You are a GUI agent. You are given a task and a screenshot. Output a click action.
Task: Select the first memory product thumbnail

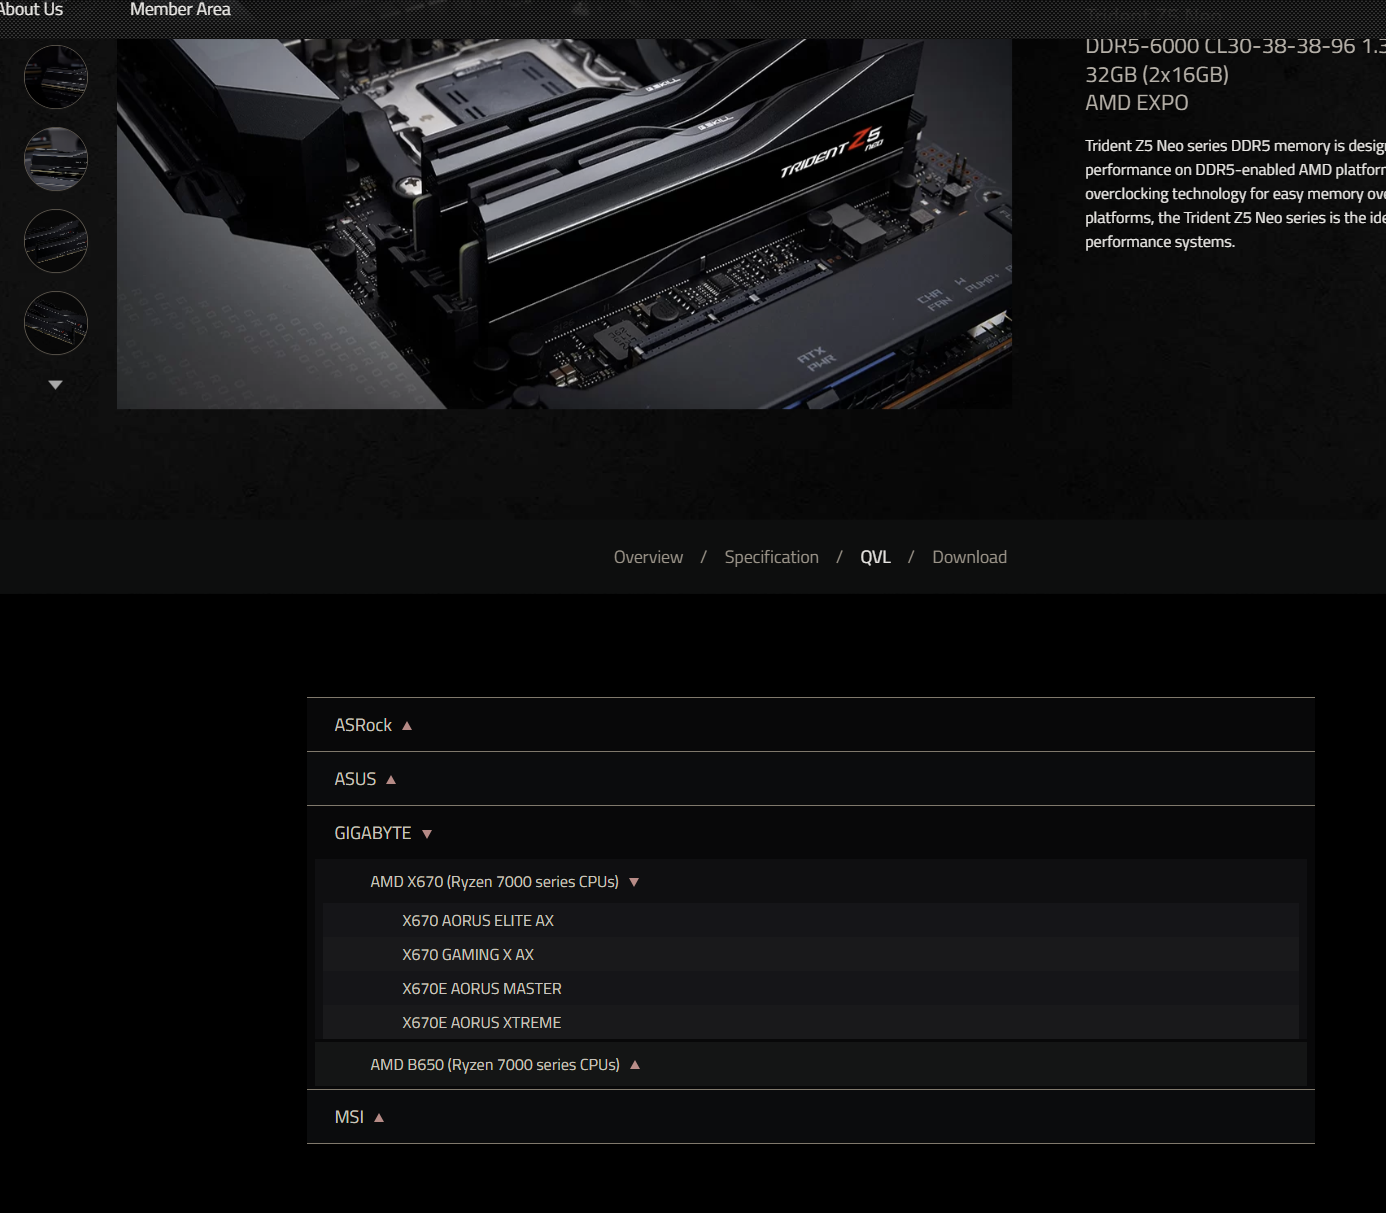pyautogui.click(x=56, y=77)
